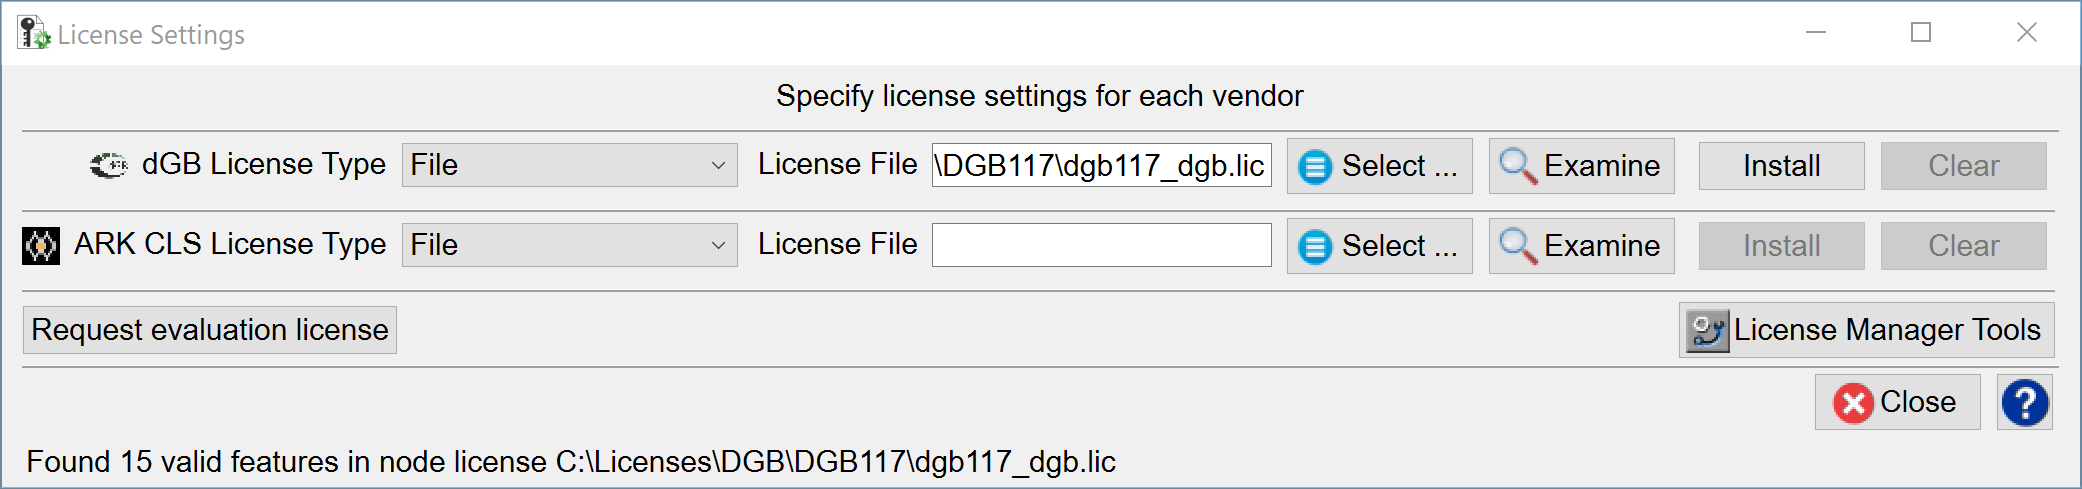Open the blue help question mark icon
Screen dimensions: 2082x489
coord(2024,402)
